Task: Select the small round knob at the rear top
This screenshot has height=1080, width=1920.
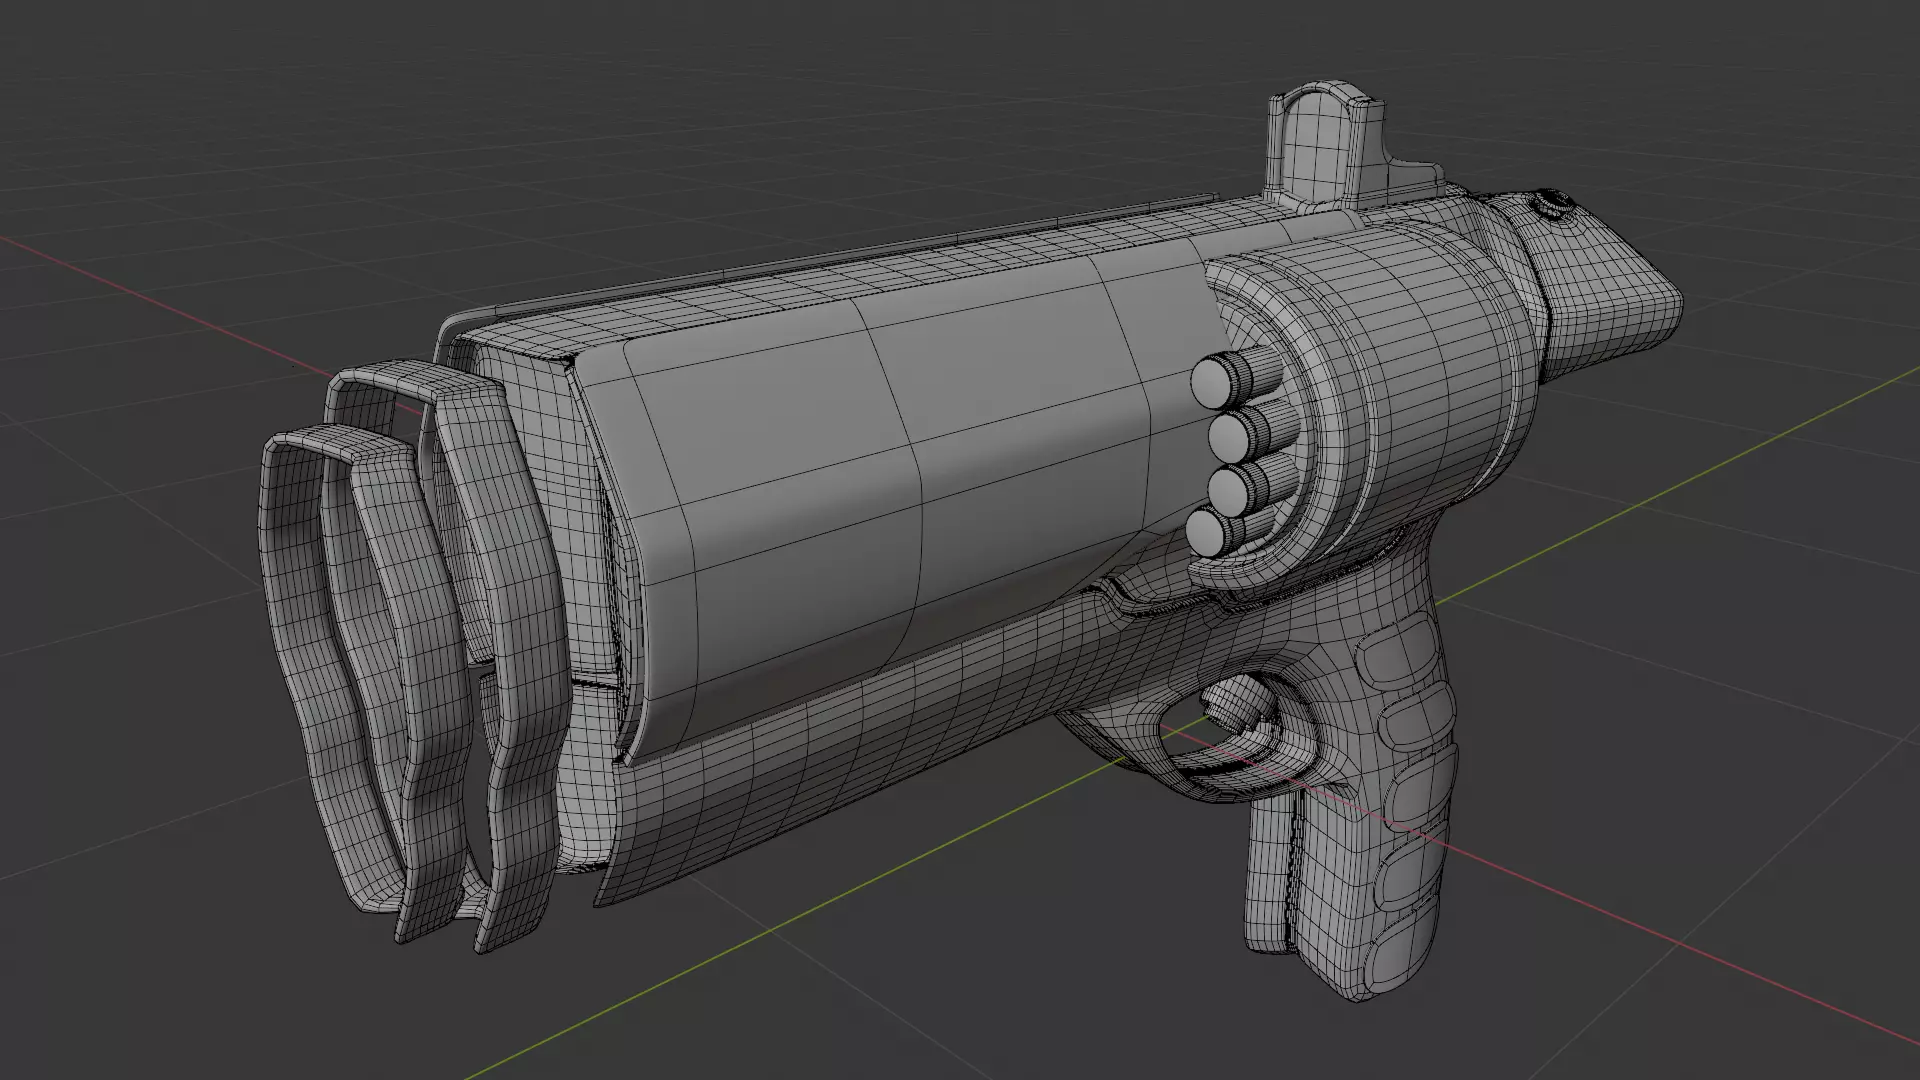Action: [1553, 205]
